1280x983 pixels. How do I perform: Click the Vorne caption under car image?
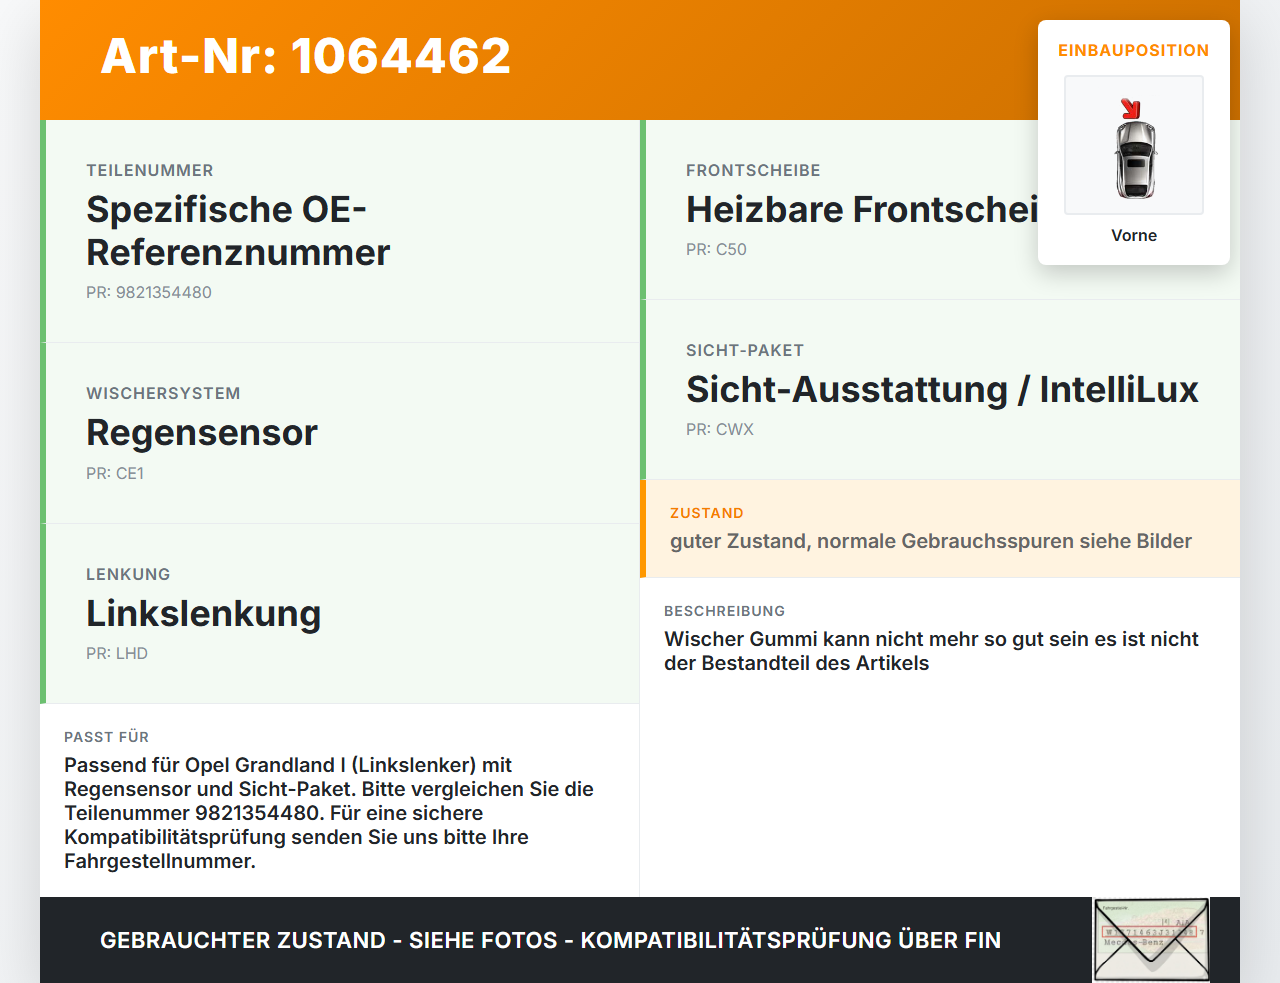point(1134,235)
